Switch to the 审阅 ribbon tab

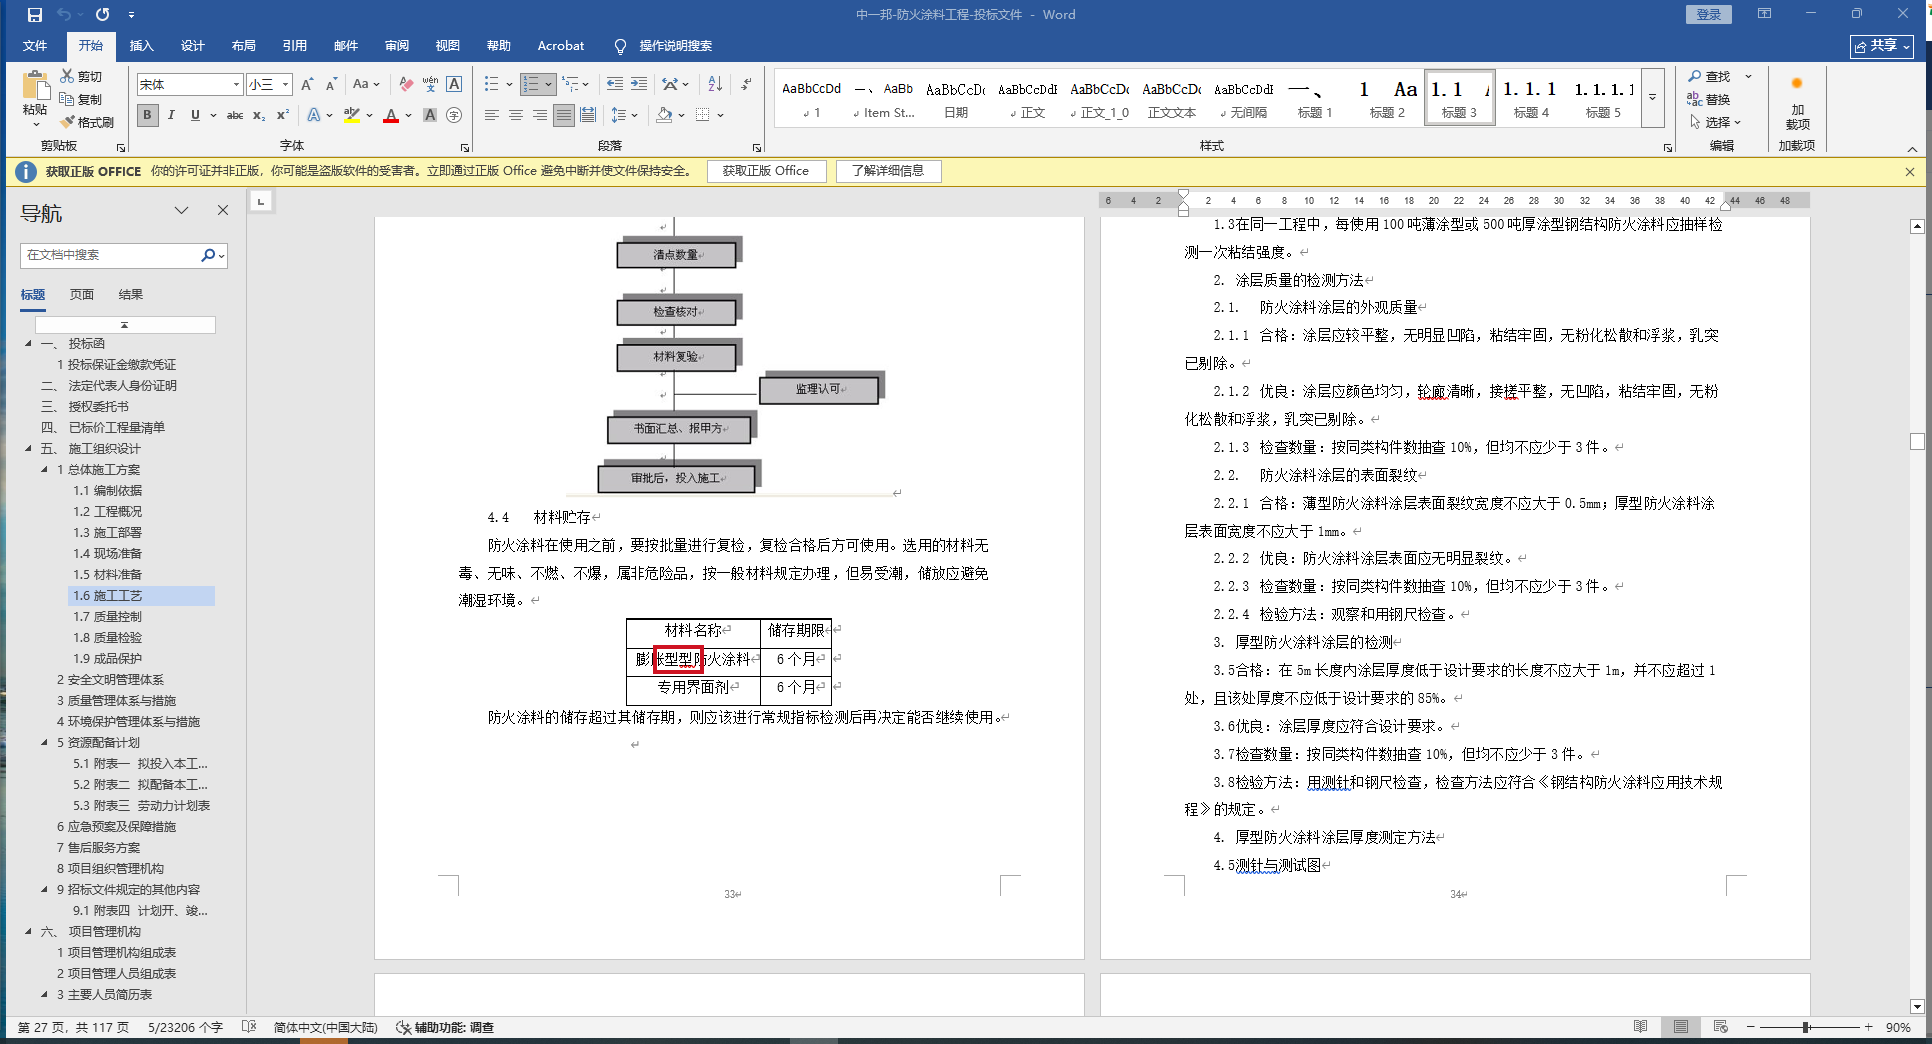tap(396, 46)
